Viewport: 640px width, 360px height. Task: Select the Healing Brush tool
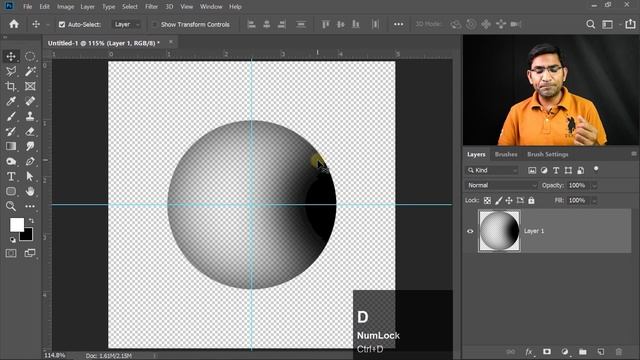click(30, 101)
